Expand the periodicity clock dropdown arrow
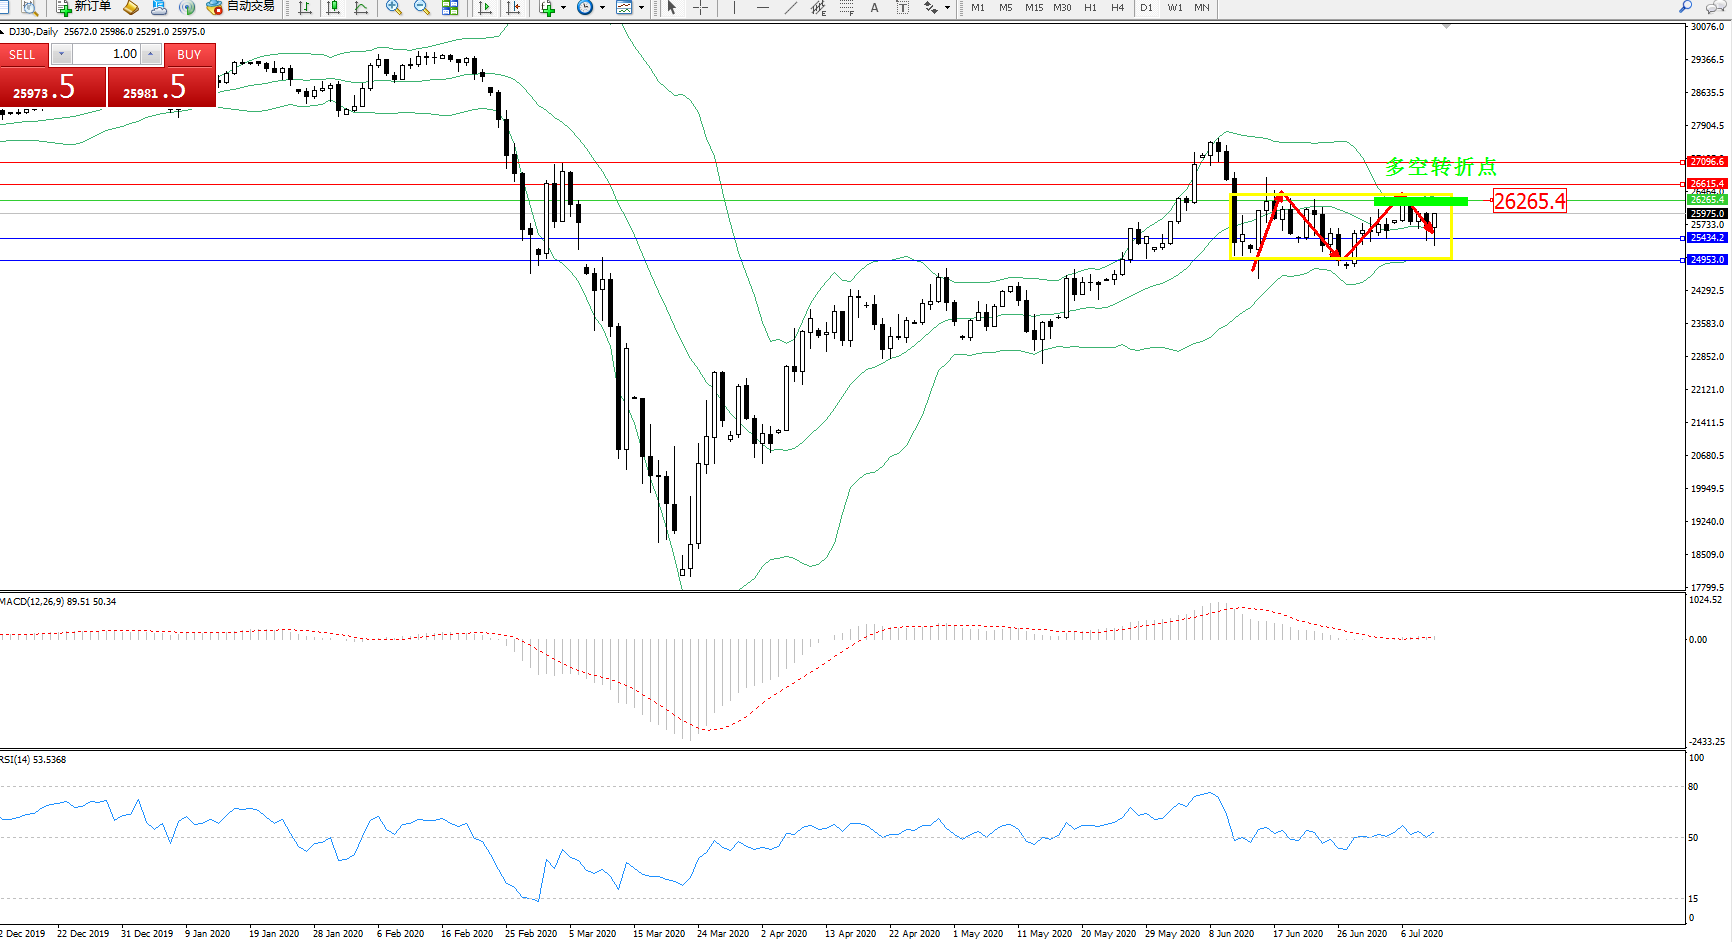 602,7
